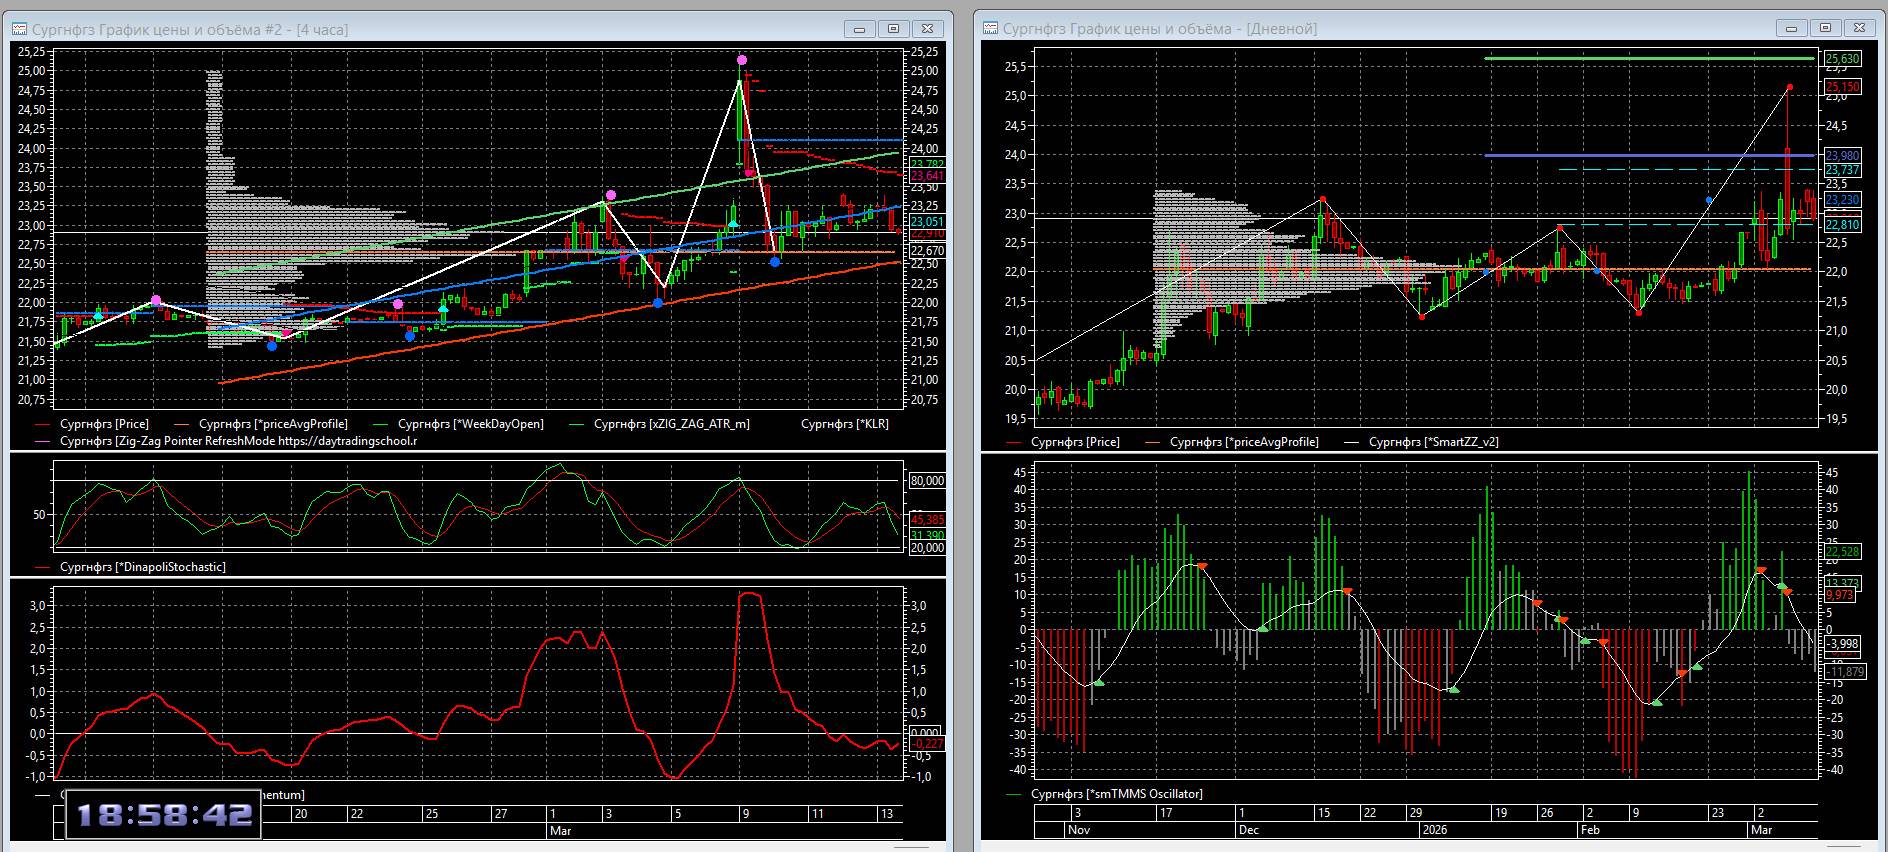This screenshot has width=1888, height=852.
Task: Click the blue 23,980 price level label
Action: tap(1843, 155)
